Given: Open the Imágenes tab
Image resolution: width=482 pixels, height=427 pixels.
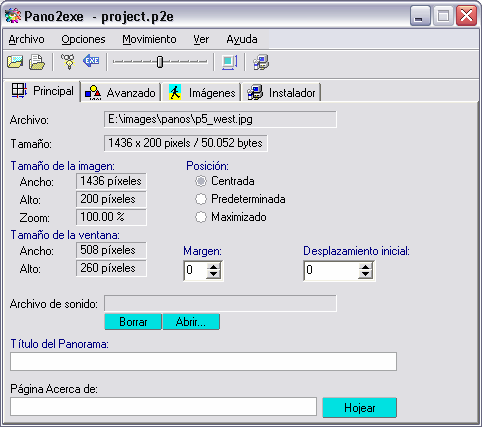Looking at the screenshot, I should [202, 93].
